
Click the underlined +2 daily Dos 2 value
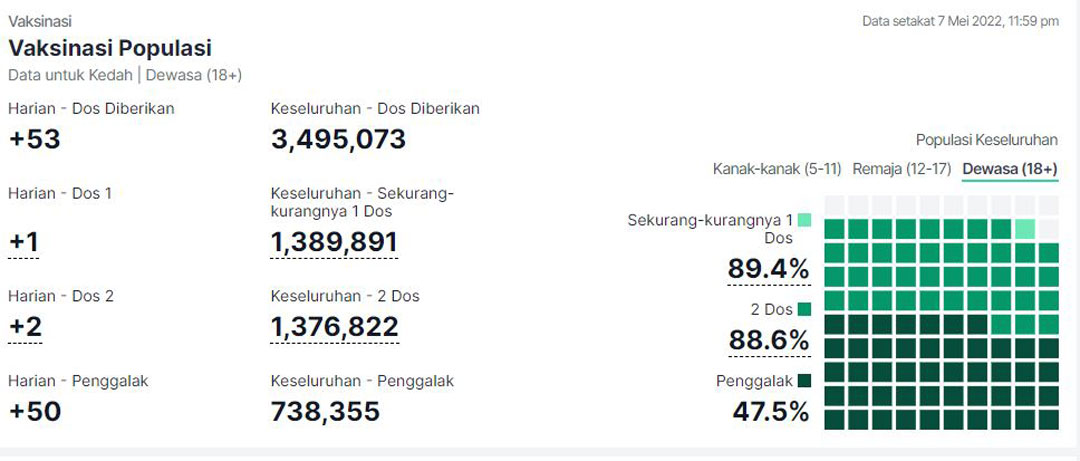point(25,327)
